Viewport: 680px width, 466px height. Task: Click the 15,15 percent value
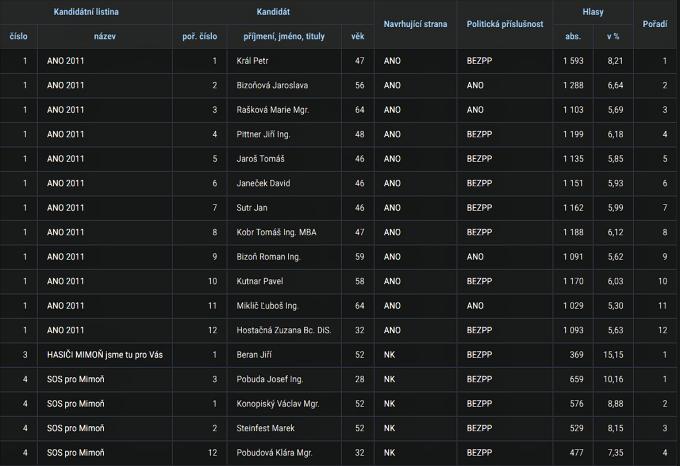pos(613,355)
